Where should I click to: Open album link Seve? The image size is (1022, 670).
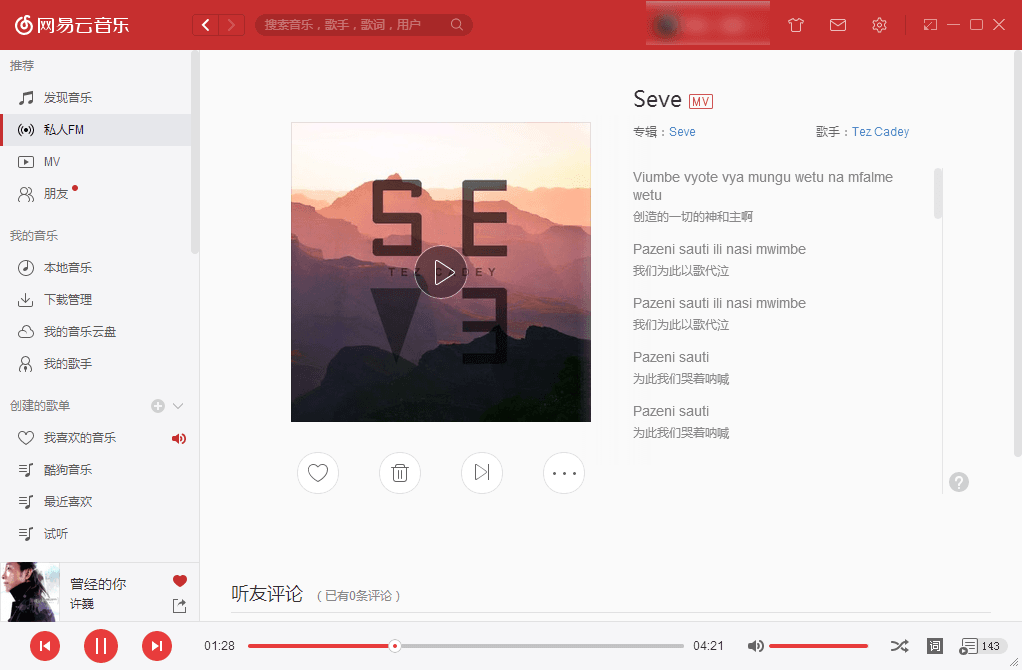point(682,132)
